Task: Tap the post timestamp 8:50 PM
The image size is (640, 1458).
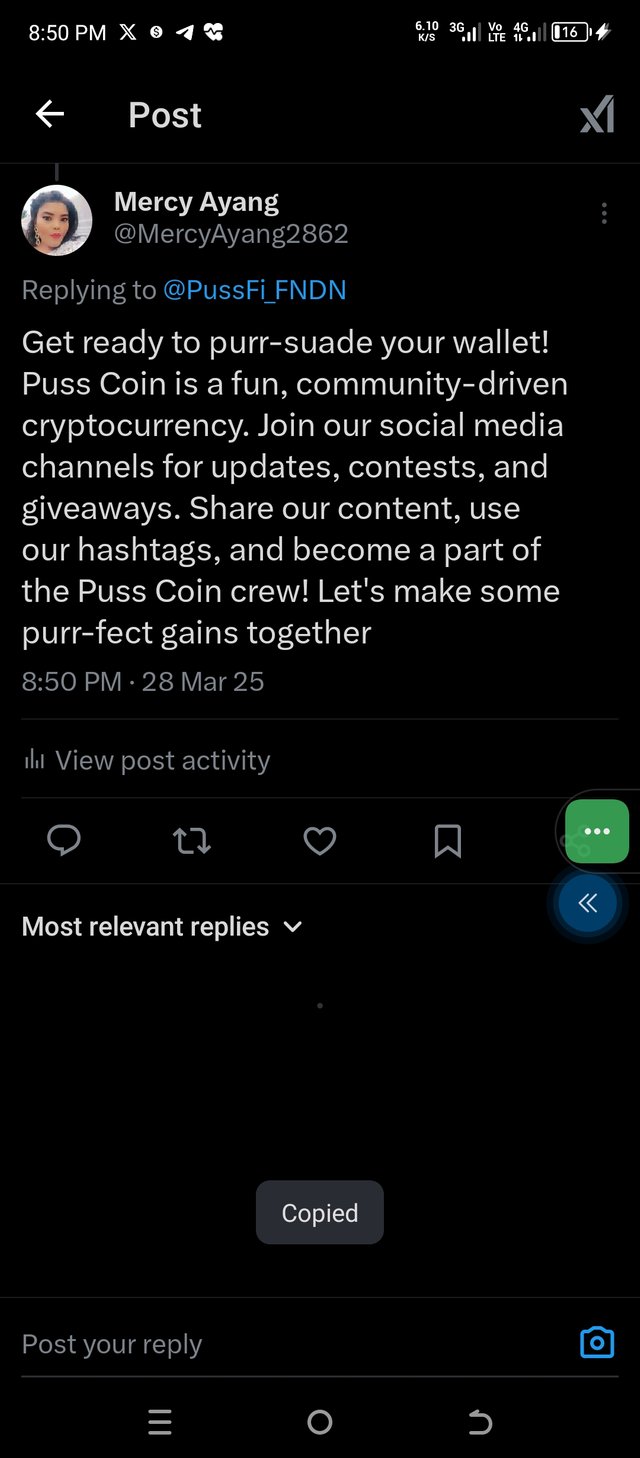Action: tap(72, 682)
